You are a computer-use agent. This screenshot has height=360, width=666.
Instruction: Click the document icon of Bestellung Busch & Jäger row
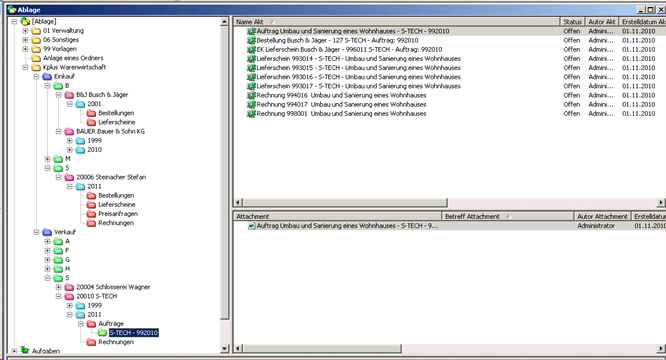pyautogui.click(x=251, y=40)
